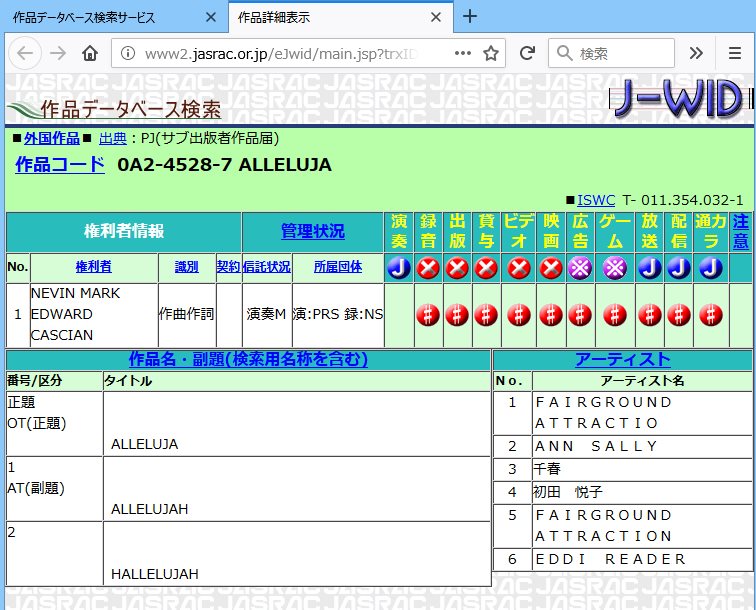Click the red X icon under 映画
Image resolution: width=756 pixels, height=610 pixels.
551,268
